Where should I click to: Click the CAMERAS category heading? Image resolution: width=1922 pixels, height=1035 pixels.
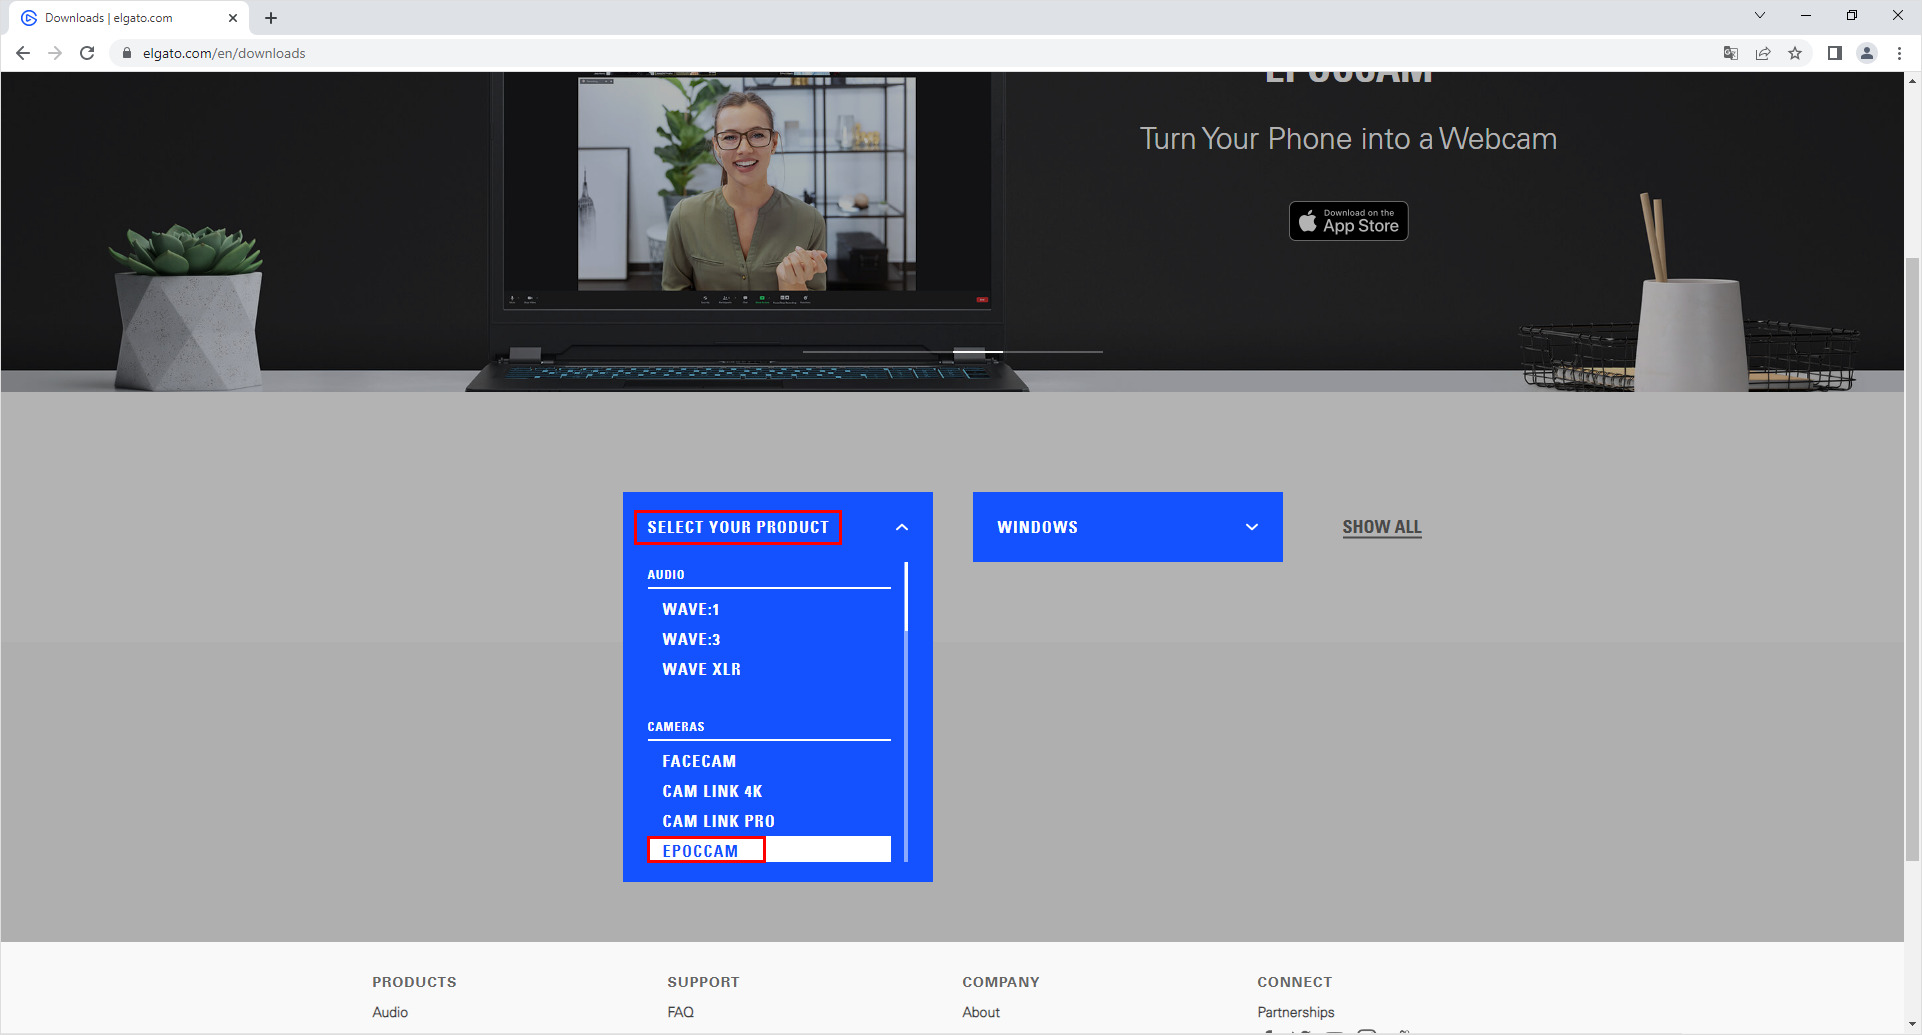click(x=676, y=726)
